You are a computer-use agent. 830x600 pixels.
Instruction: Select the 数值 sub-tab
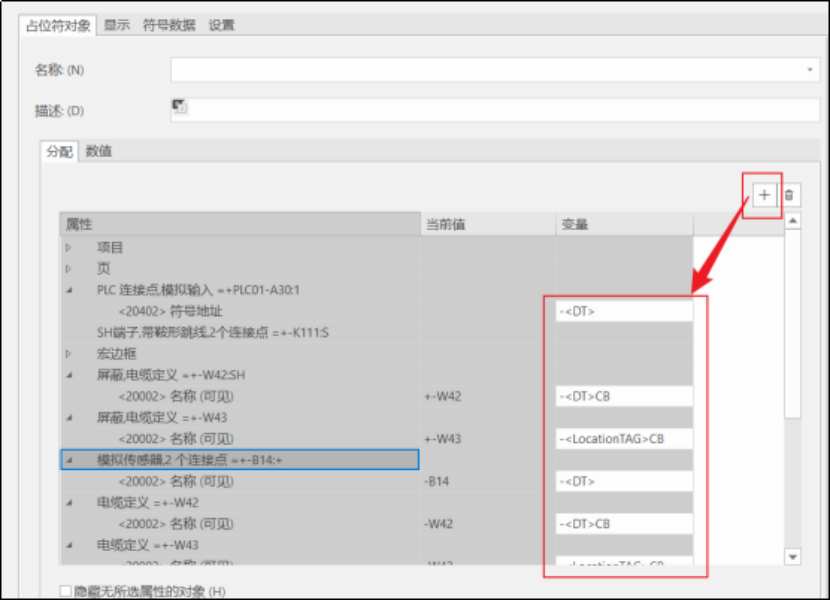pyautogui.click(x=99, y=151)
